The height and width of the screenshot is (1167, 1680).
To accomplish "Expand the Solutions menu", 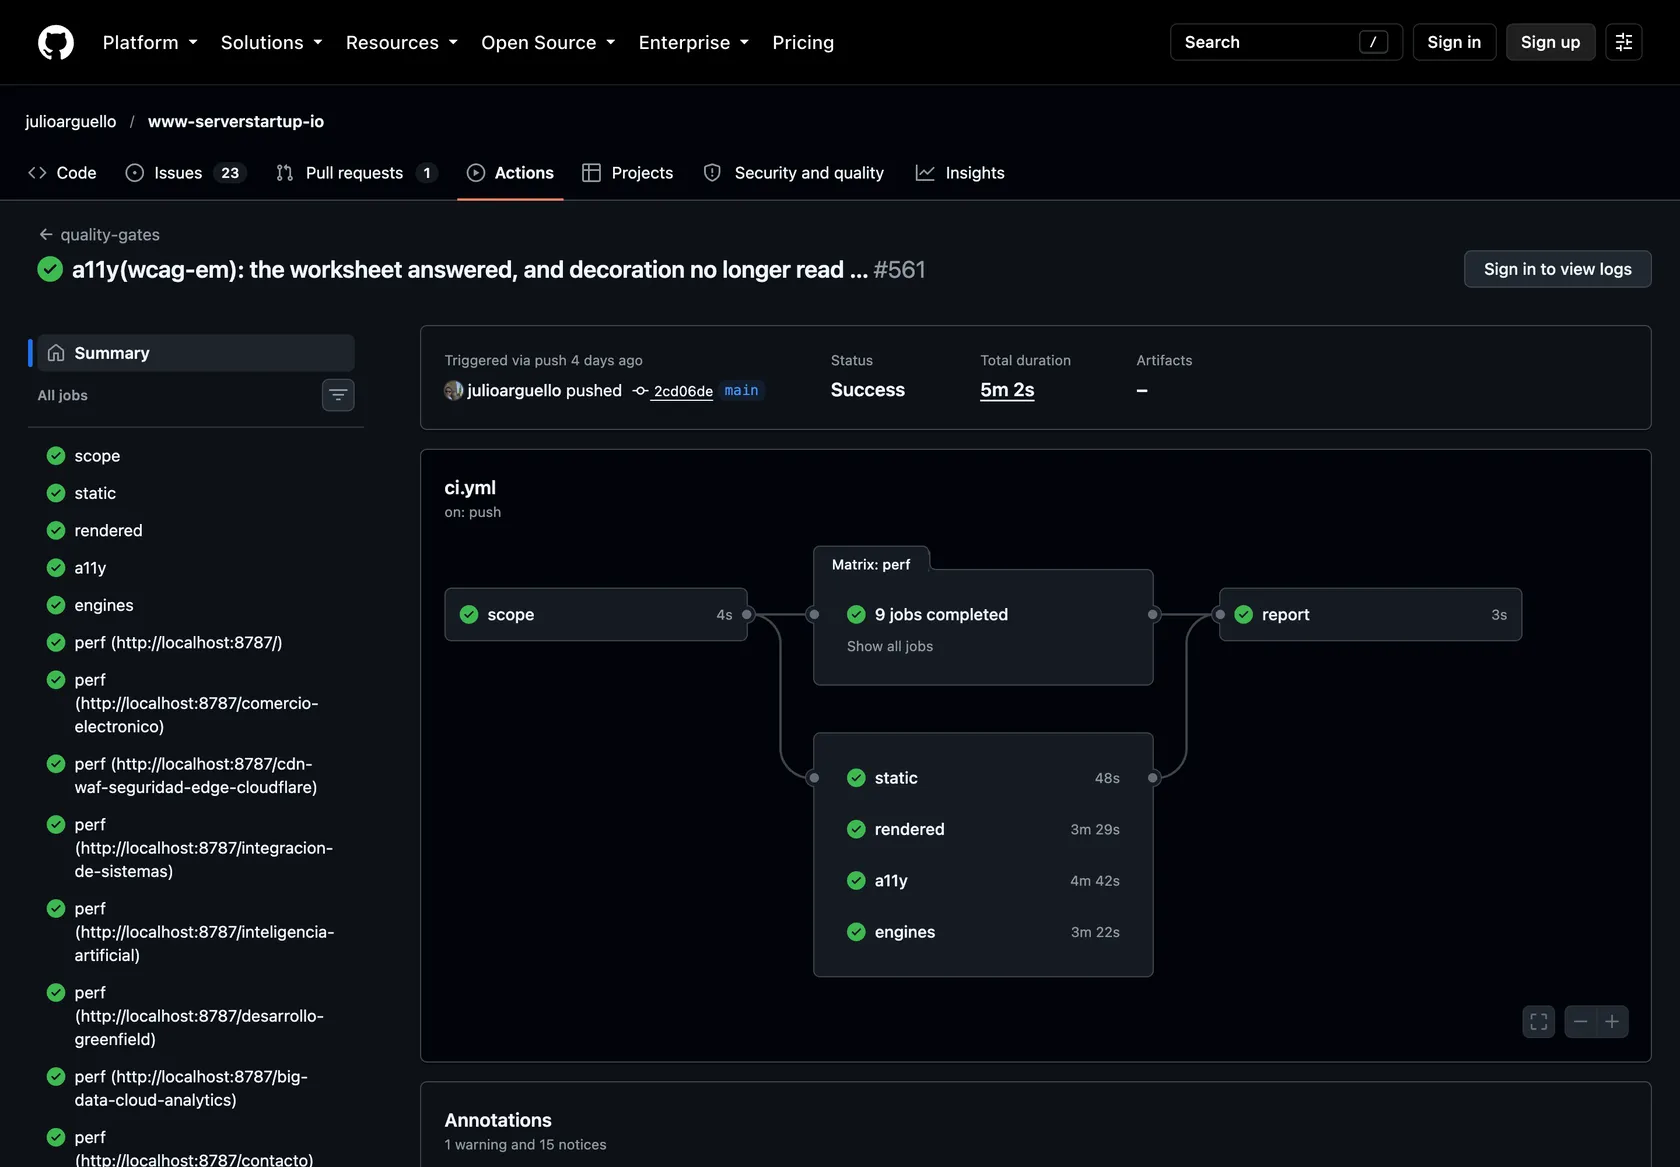I will tap(271, 42).
